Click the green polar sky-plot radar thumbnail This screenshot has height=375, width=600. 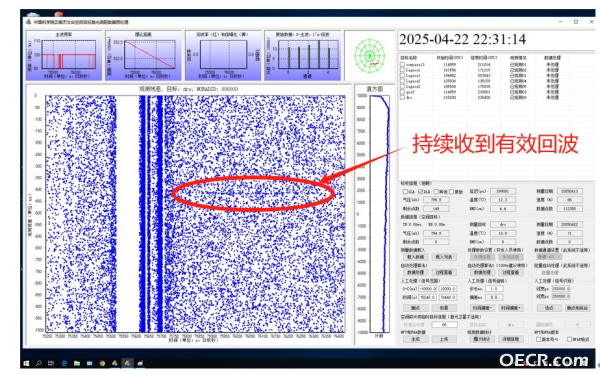coord(369,56)
